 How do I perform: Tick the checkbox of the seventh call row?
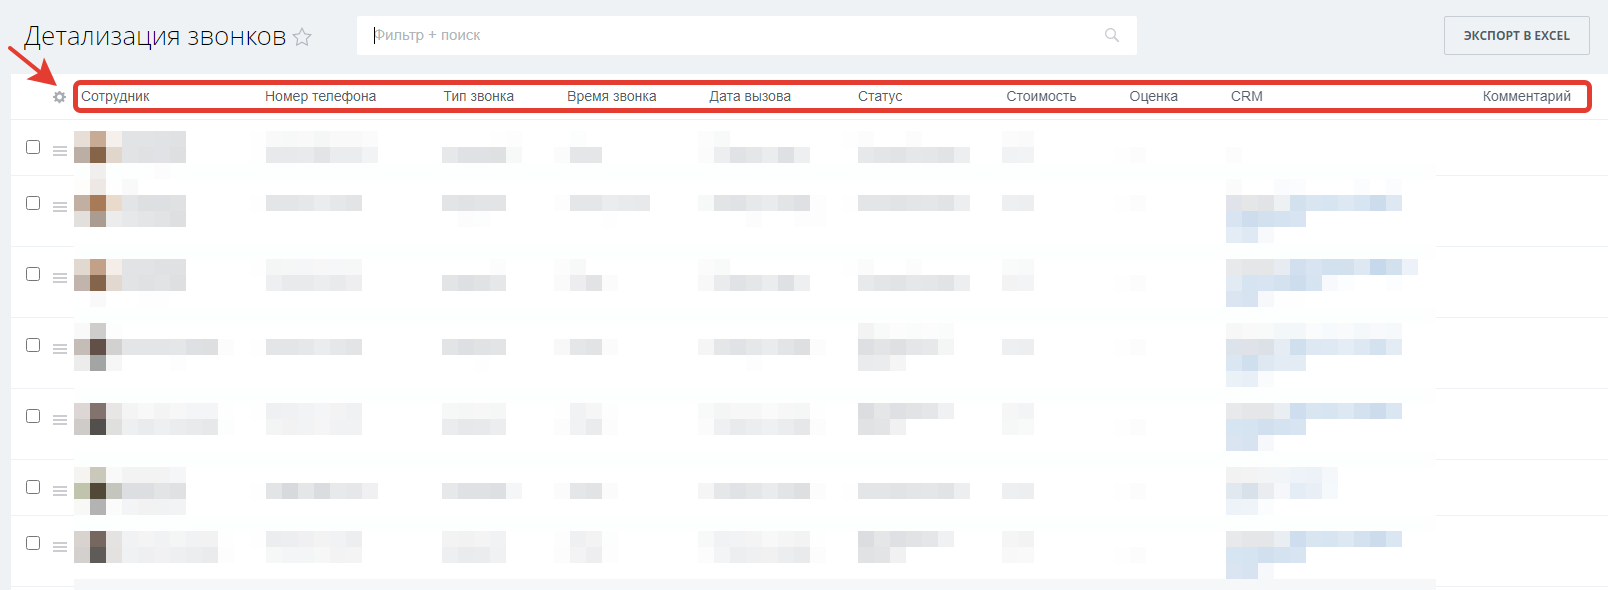pyautogui.click(x=33, y=543)
